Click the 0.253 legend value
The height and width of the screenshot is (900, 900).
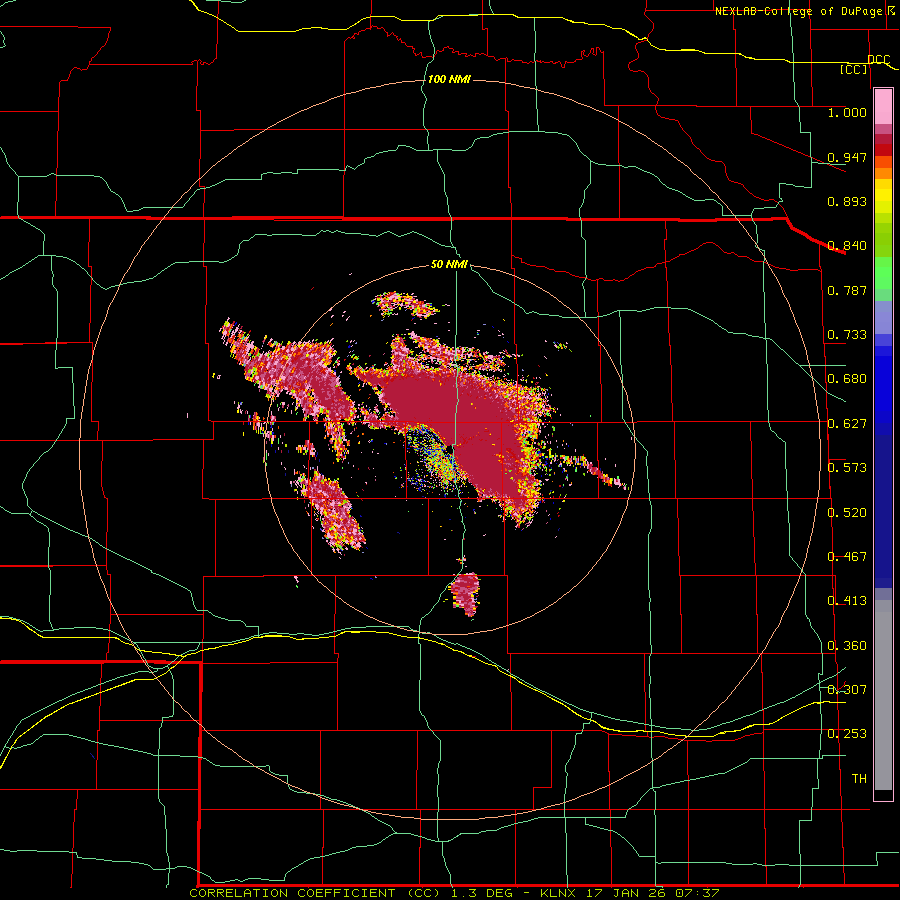(x=847, y=734)
